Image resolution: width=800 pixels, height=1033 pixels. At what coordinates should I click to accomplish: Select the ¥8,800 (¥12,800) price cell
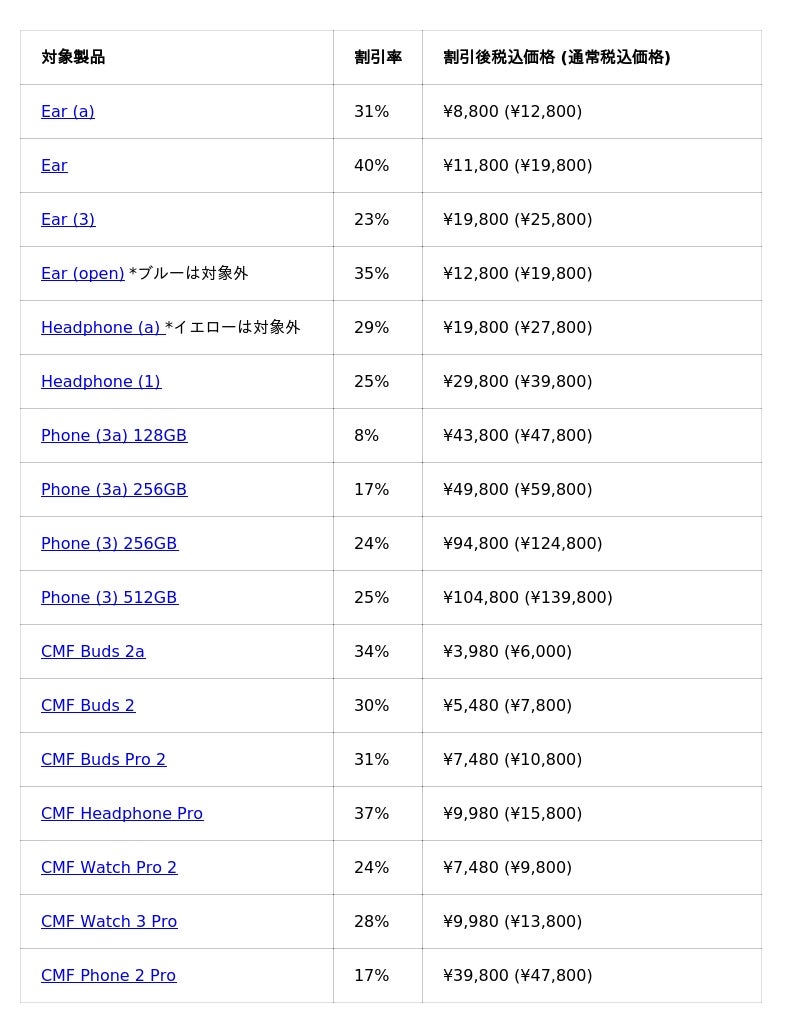coord(592,111)
